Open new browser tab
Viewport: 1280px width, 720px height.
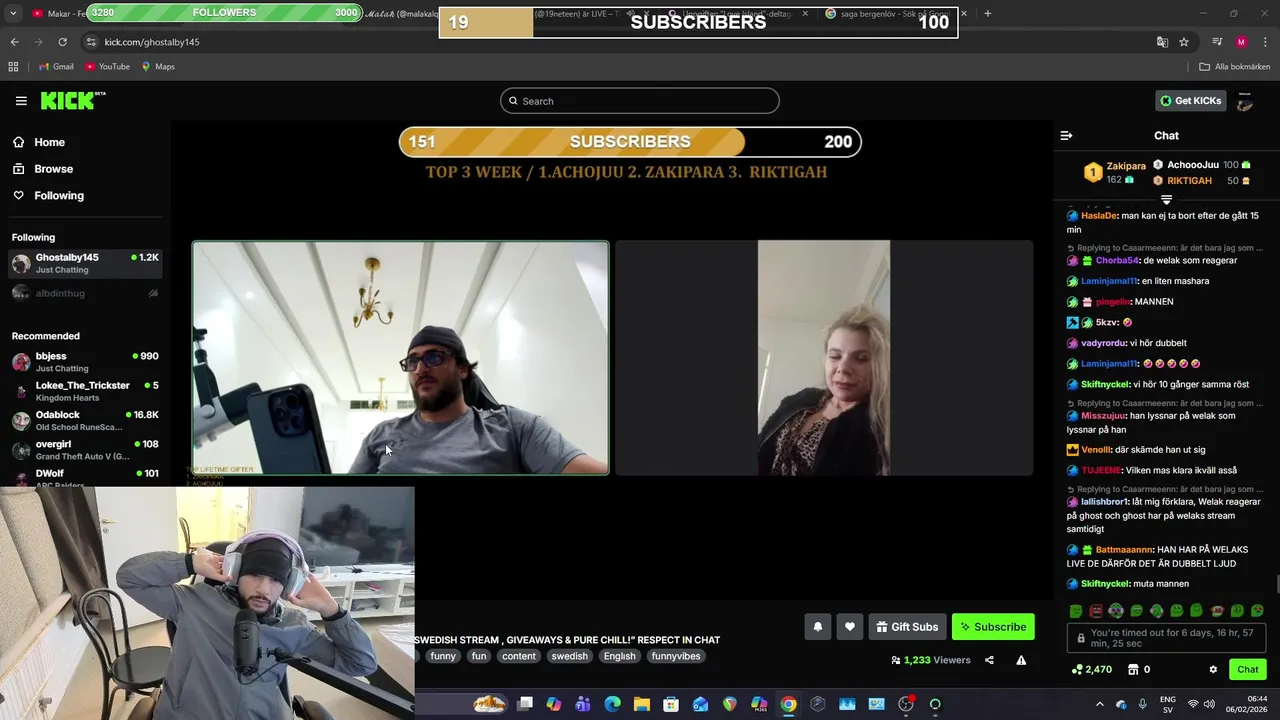pyautogui.click(x=987, y=13)
